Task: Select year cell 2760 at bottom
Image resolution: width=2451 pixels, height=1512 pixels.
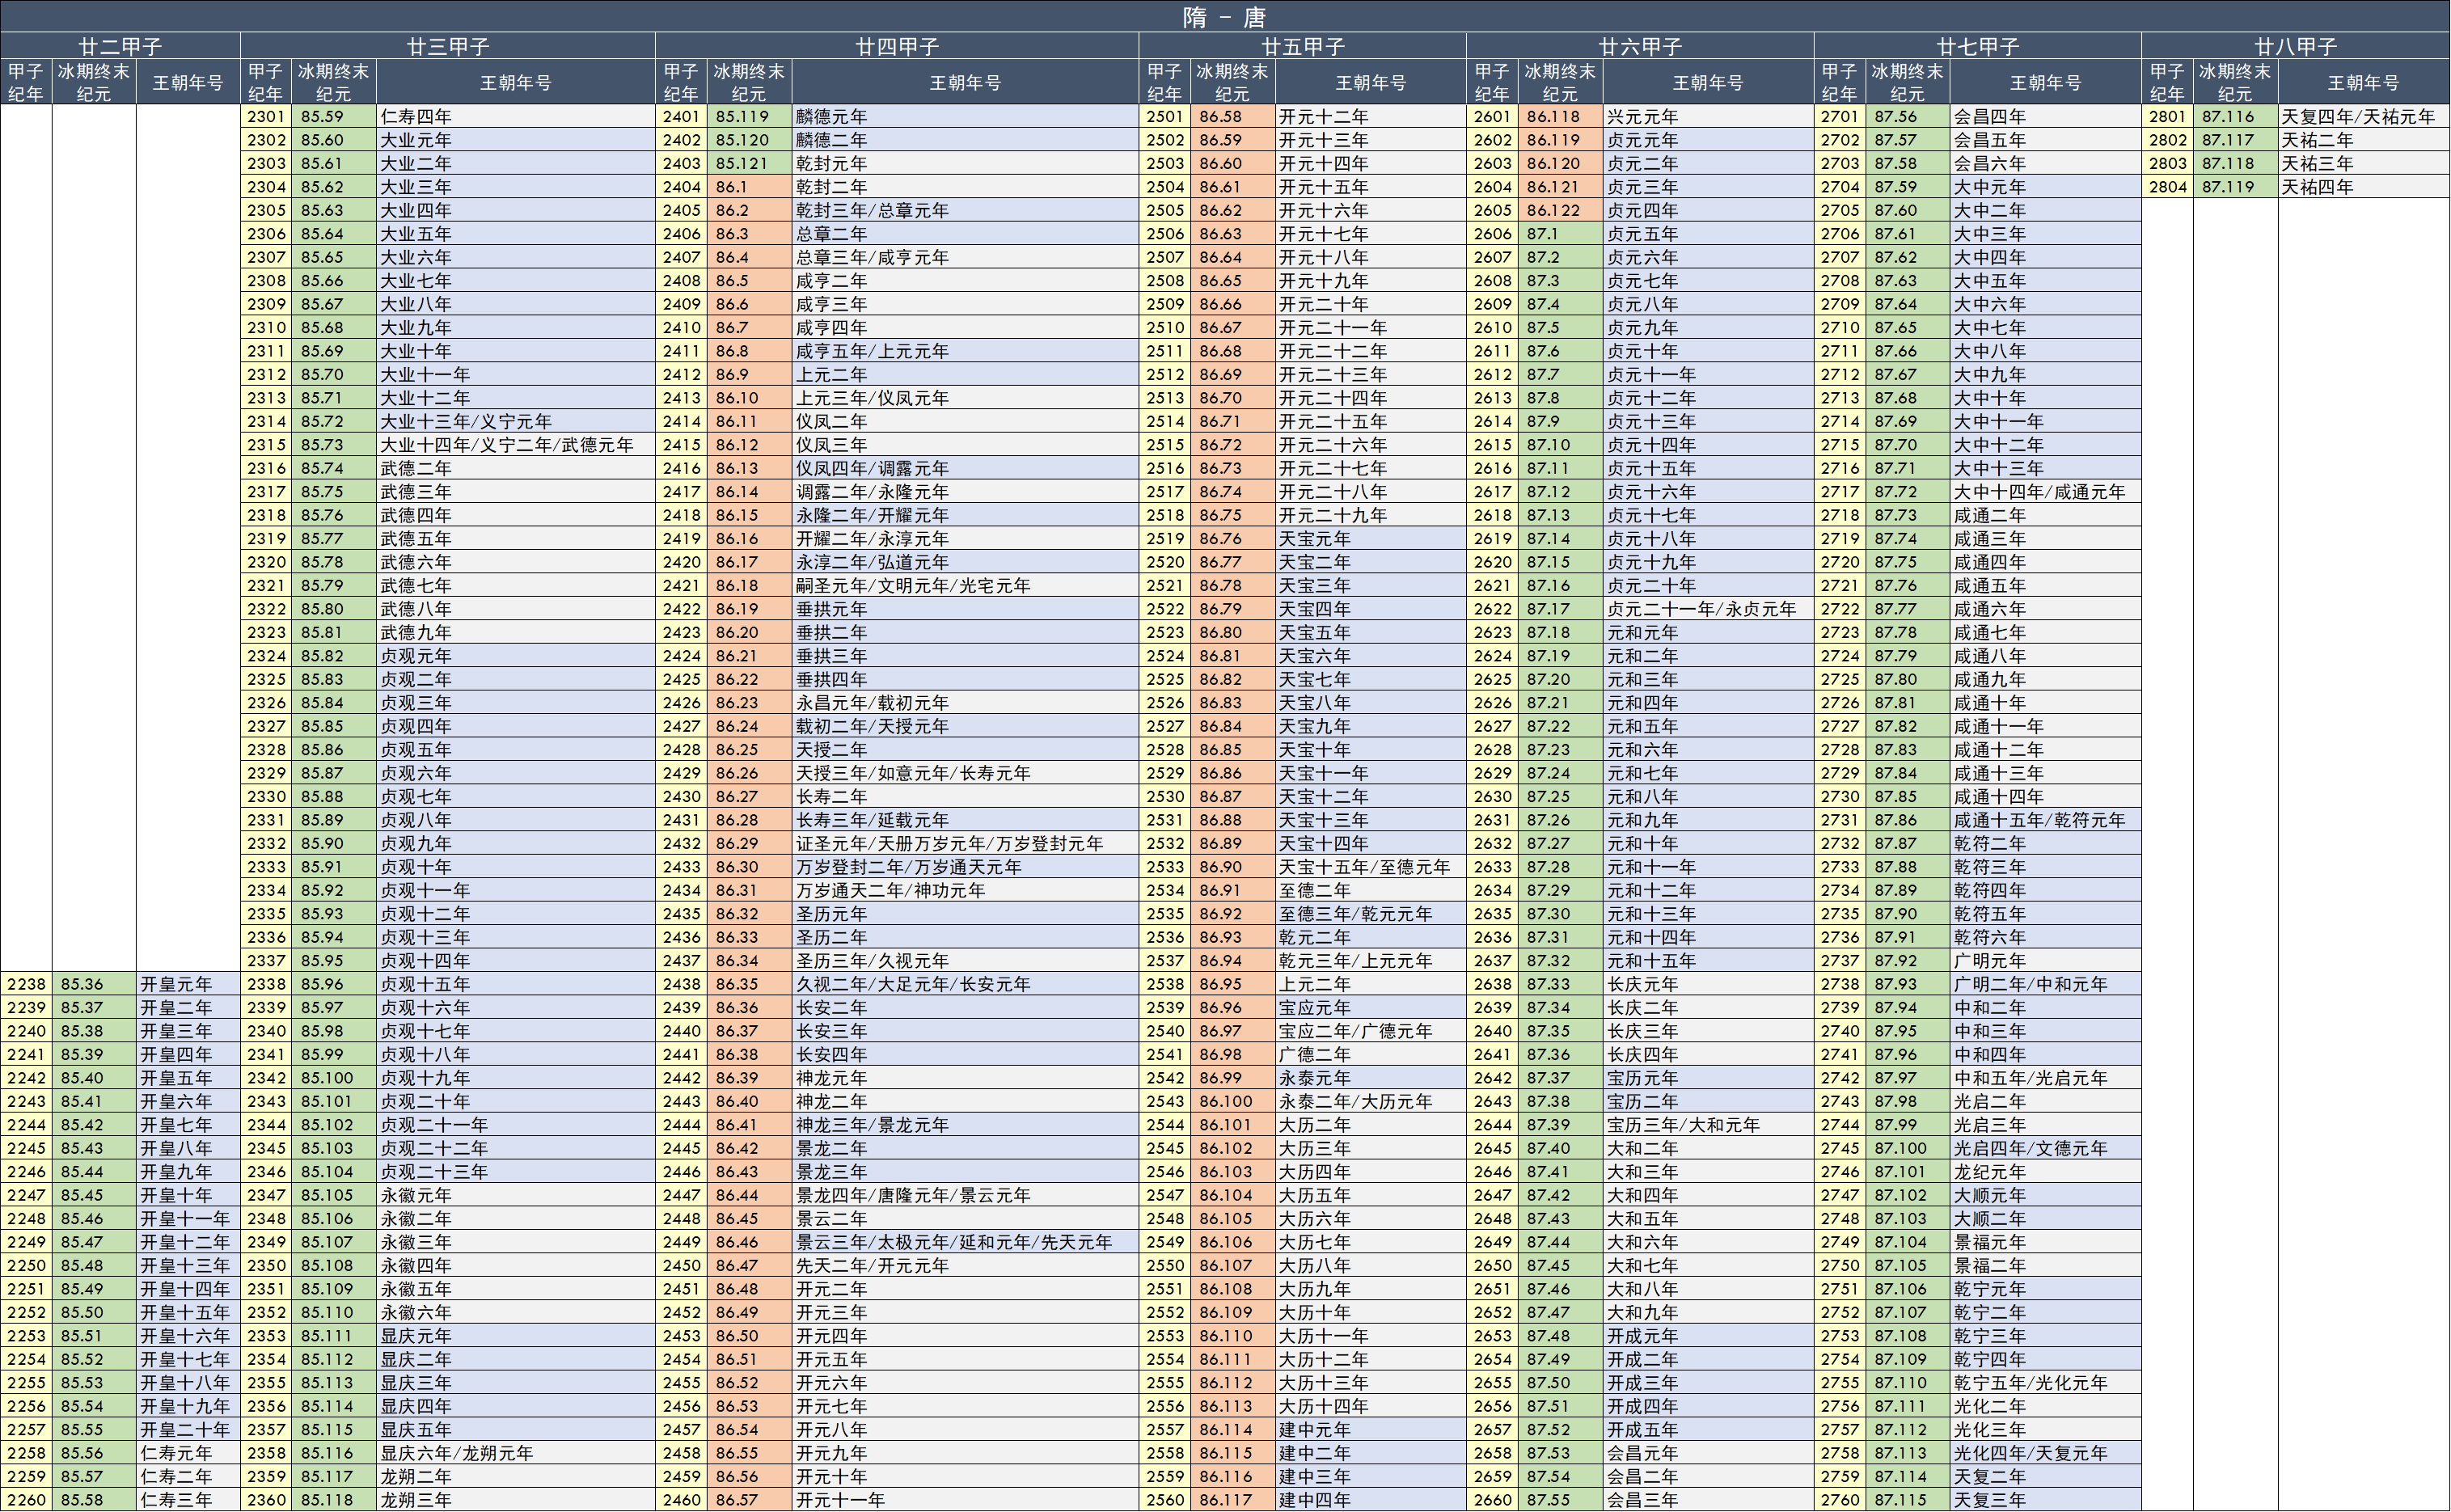Action: tap(1839, 1500)
